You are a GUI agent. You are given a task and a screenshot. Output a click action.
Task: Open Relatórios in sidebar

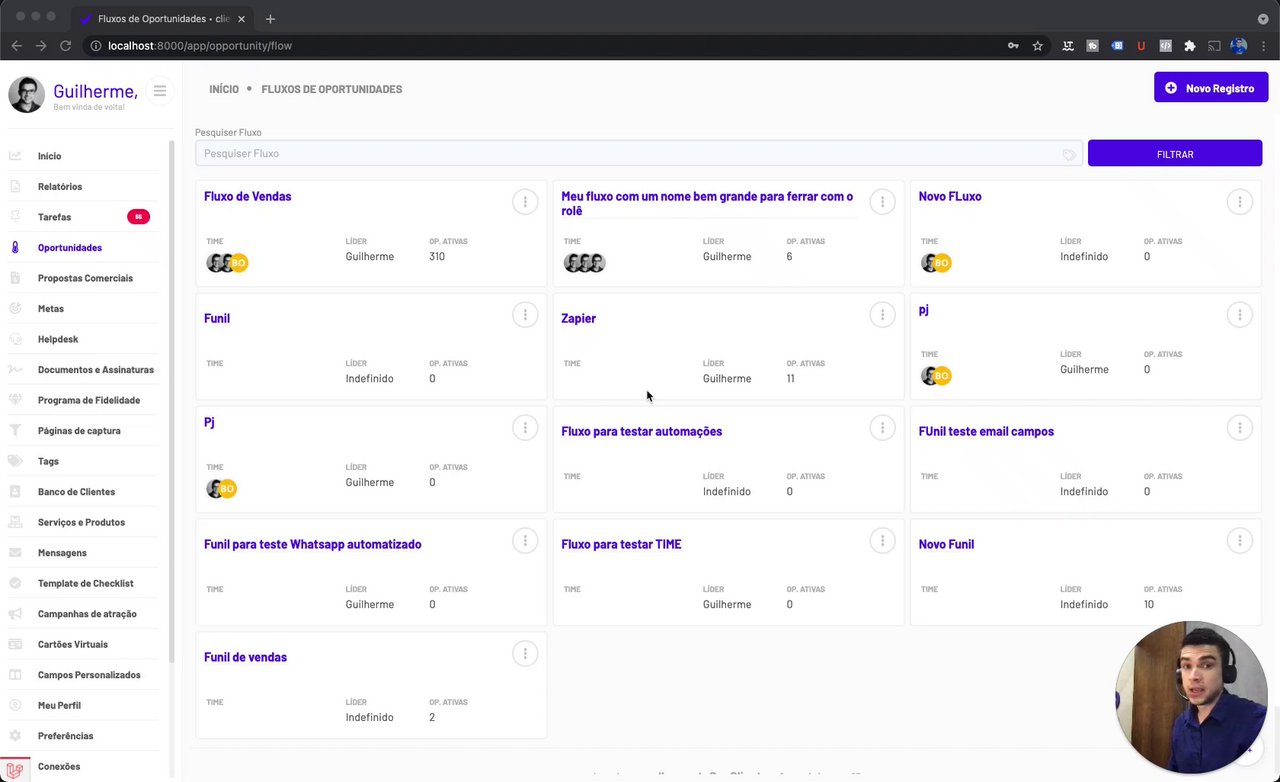[60, 187]
